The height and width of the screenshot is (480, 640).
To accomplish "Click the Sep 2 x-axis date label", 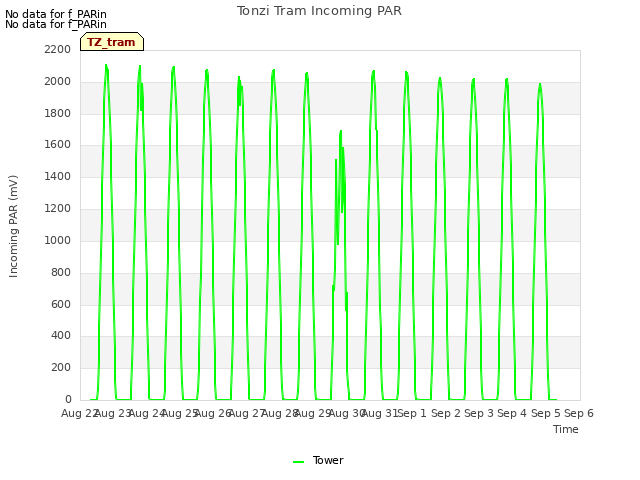I will point(446,413).
